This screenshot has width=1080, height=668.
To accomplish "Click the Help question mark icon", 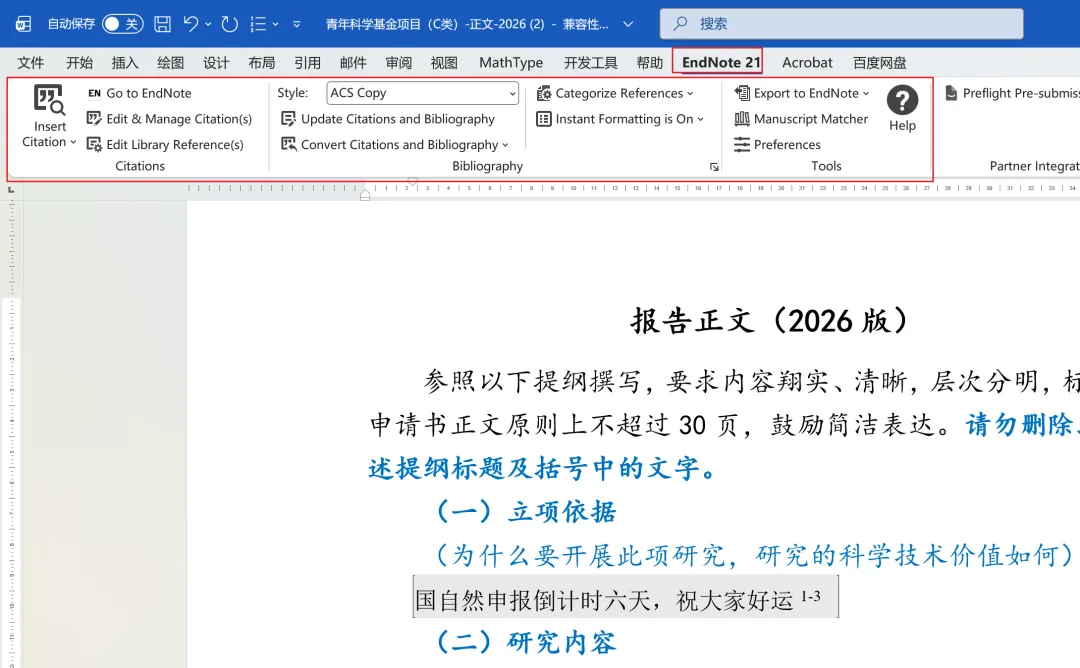I will tap(902, 100).
